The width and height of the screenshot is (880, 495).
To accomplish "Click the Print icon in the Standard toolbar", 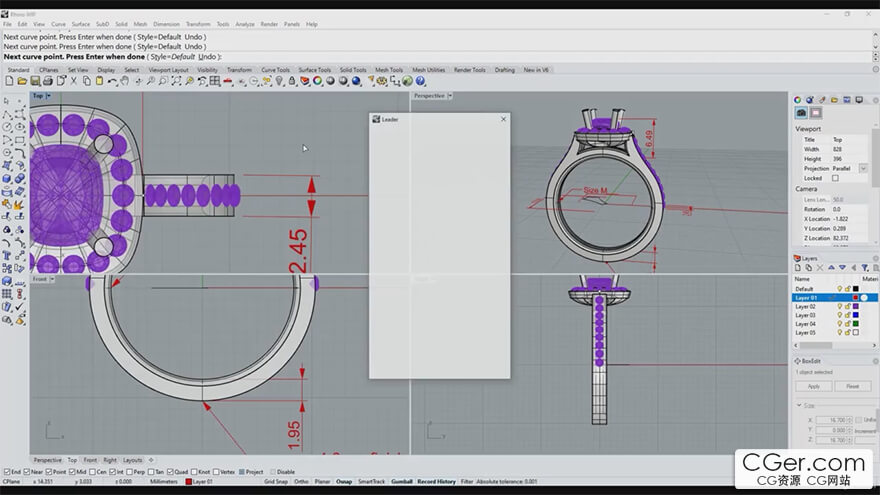I will (48, 81).
